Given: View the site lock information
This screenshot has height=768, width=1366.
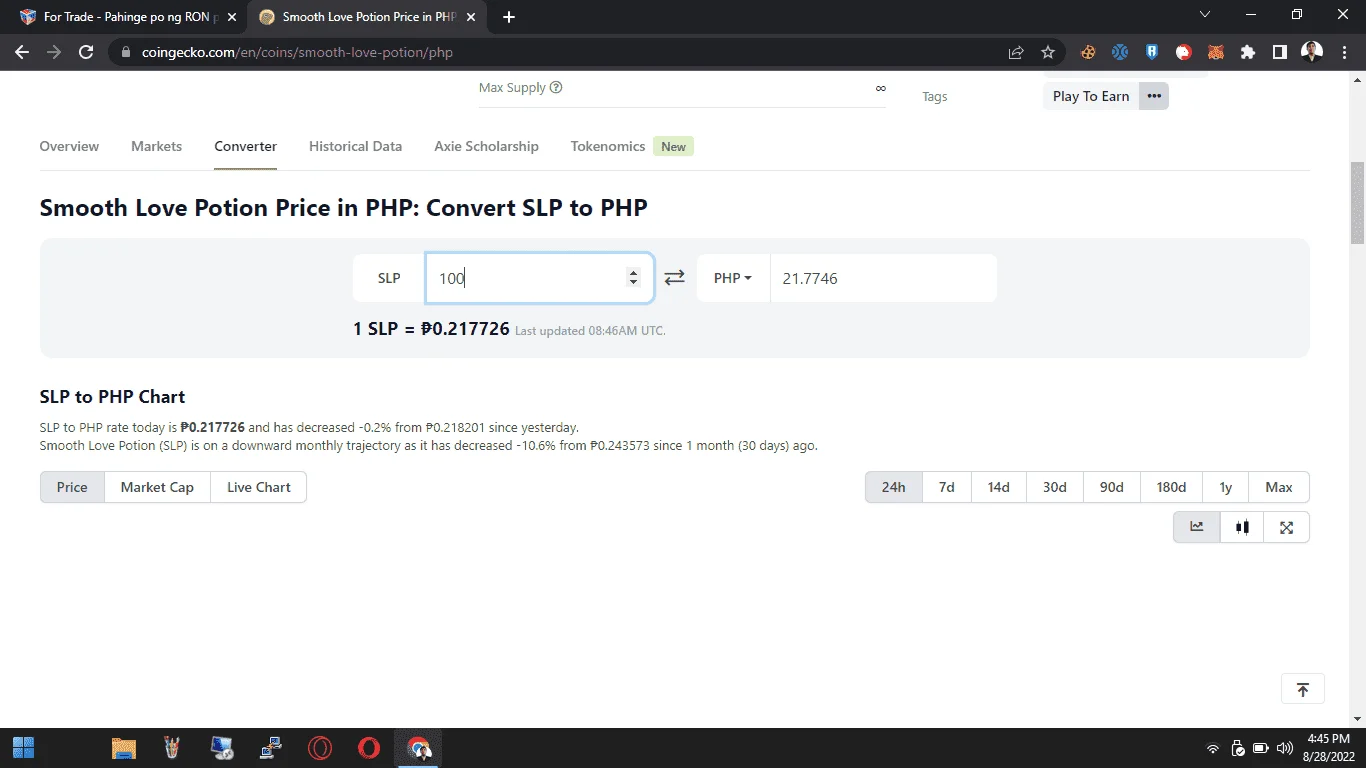Looking at the screenshot, I should (x=126, y=52).
